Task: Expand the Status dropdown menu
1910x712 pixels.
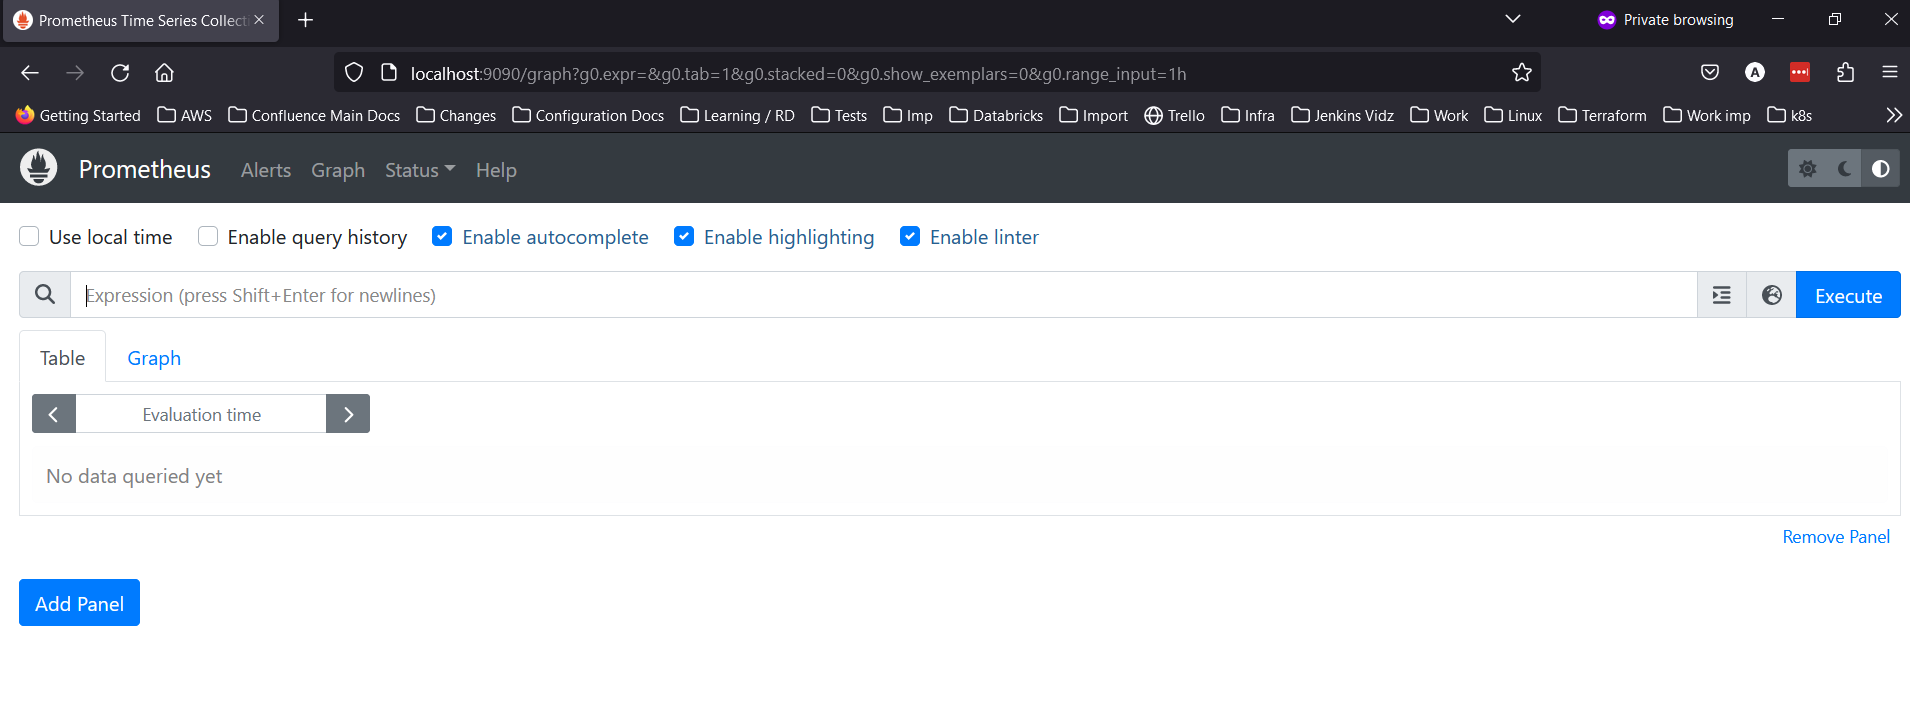Action: (420, 170)
